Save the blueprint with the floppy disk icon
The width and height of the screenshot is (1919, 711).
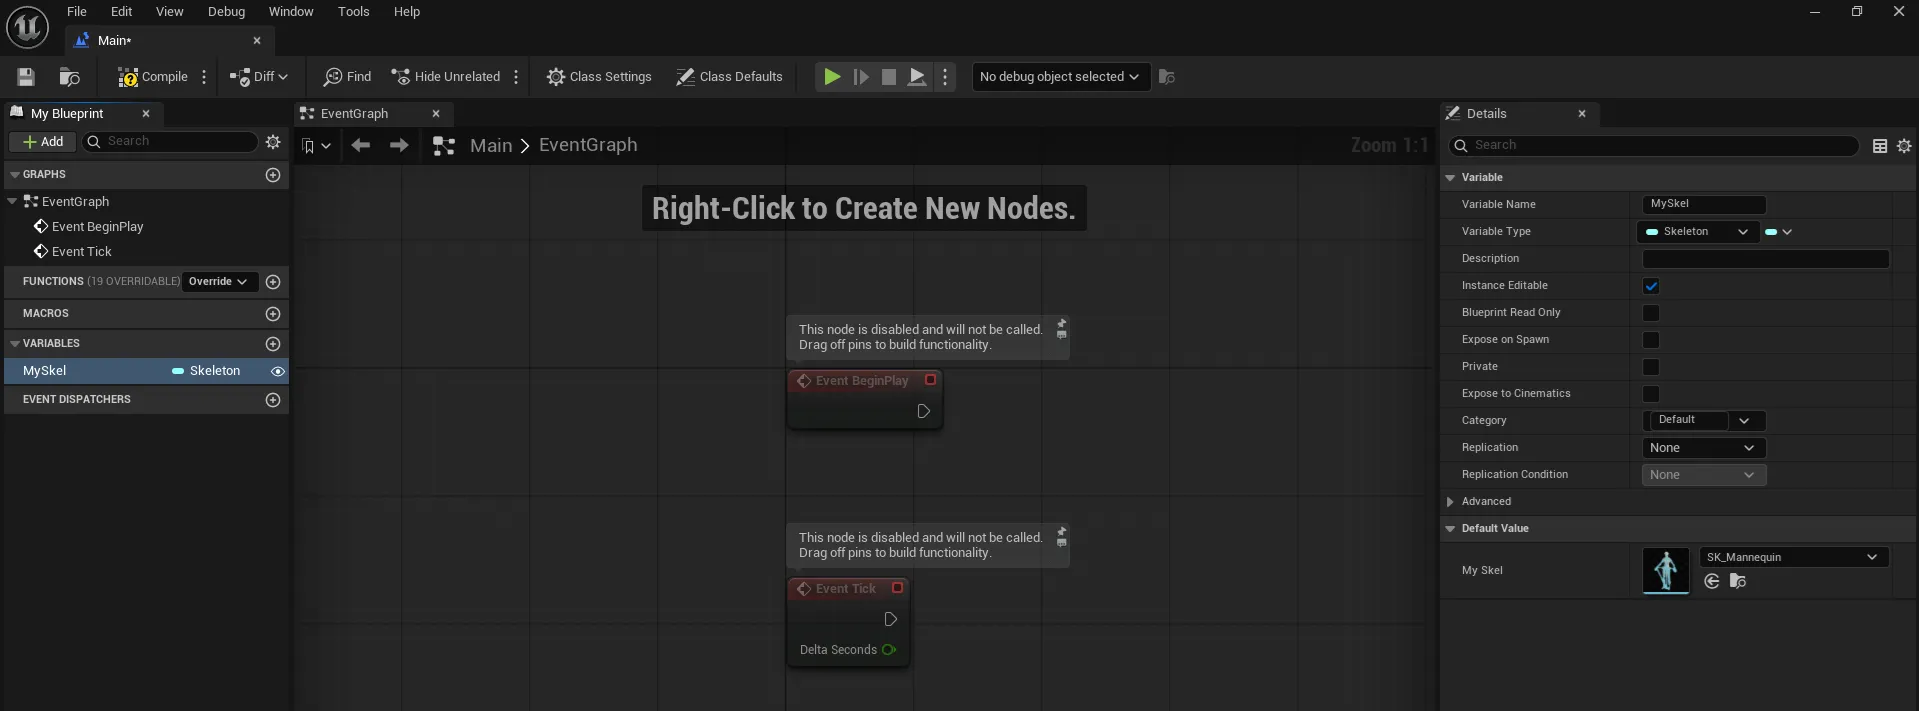pyautogui.click(x=26, y=77)
